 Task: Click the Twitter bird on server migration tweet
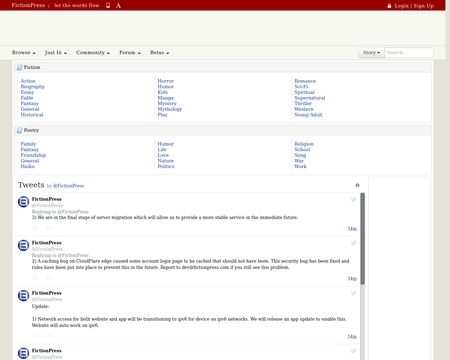click(353, 199)
